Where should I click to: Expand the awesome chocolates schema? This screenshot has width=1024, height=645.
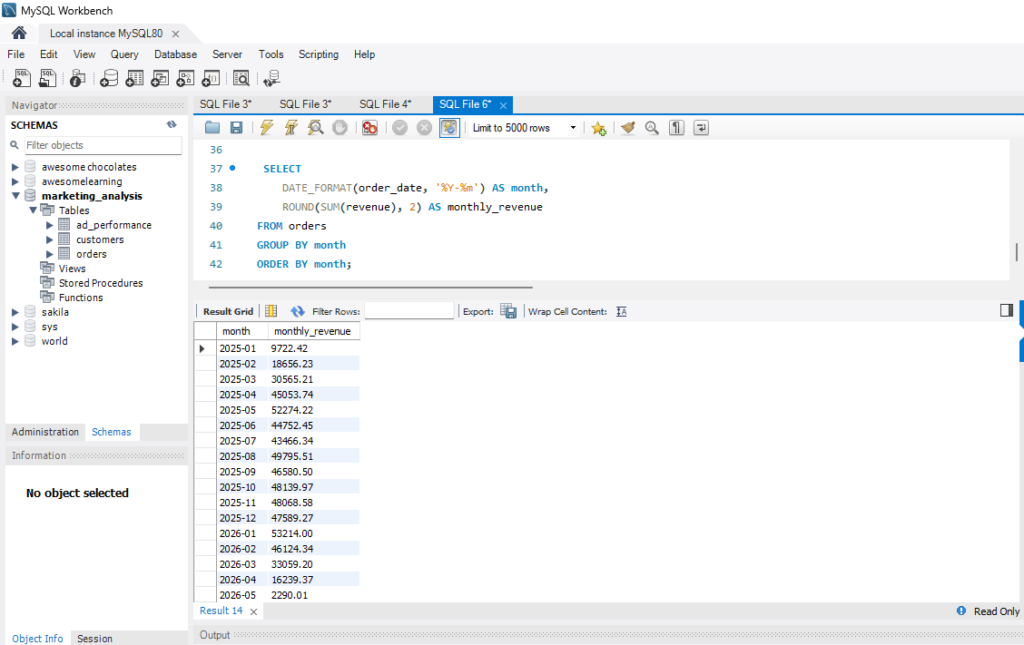pos(15,167)
